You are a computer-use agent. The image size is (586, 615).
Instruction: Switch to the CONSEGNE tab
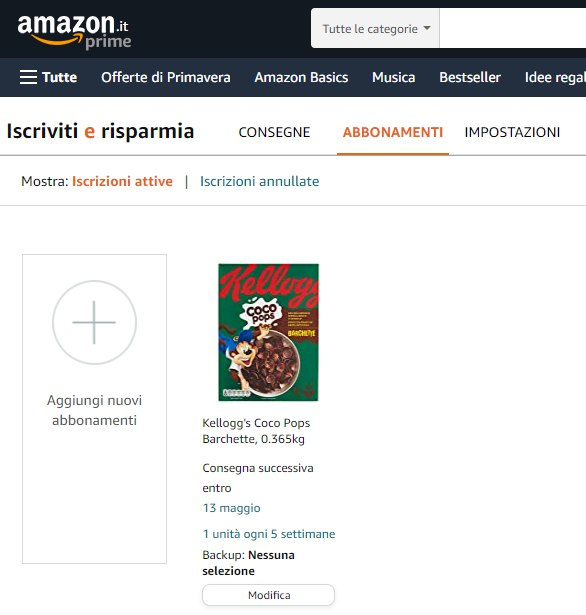tap(274, 132)
